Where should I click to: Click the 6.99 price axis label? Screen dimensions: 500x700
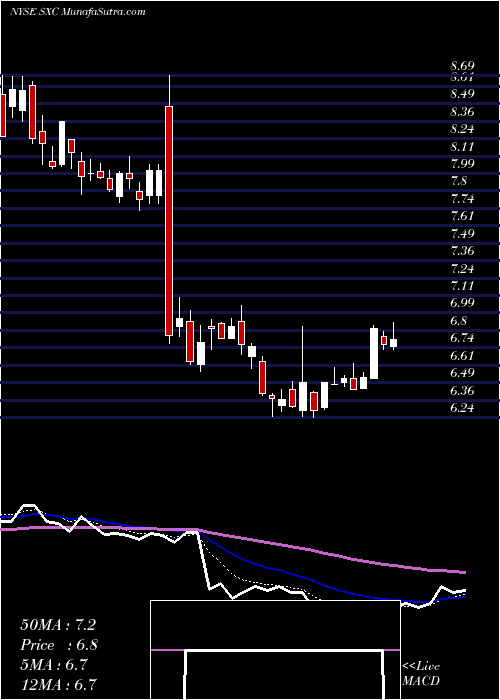(462, 303)
